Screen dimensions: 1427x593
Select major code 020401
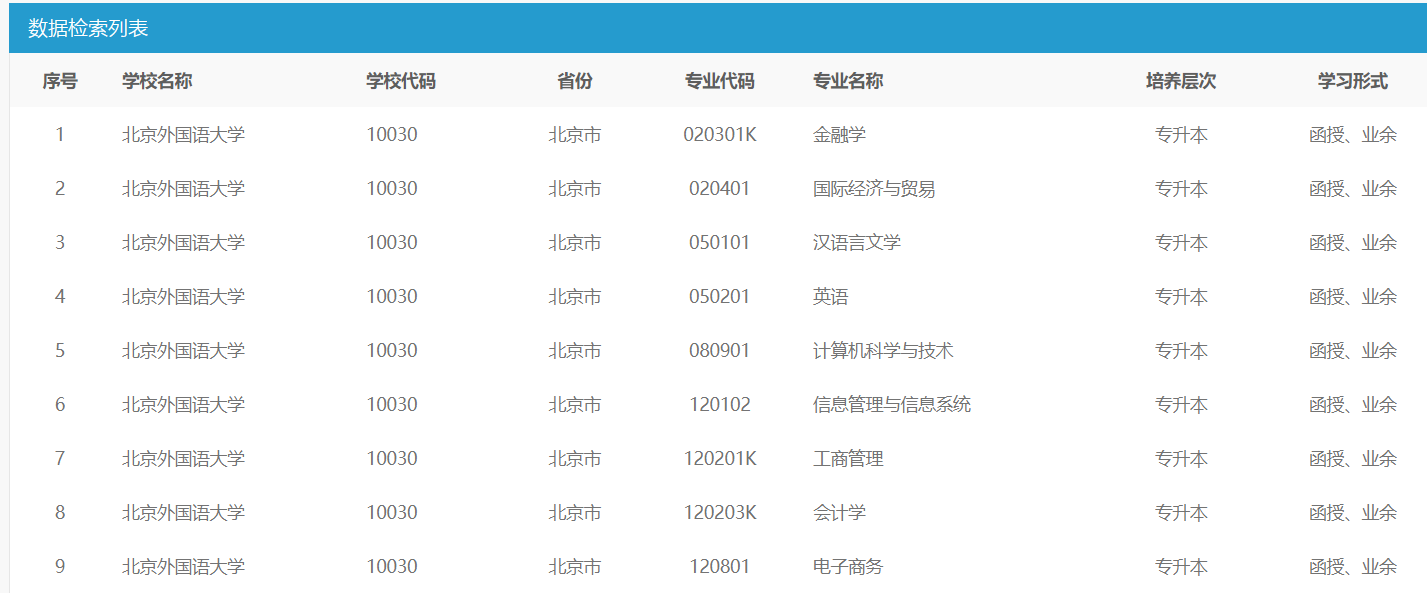(x=720, y=189)
